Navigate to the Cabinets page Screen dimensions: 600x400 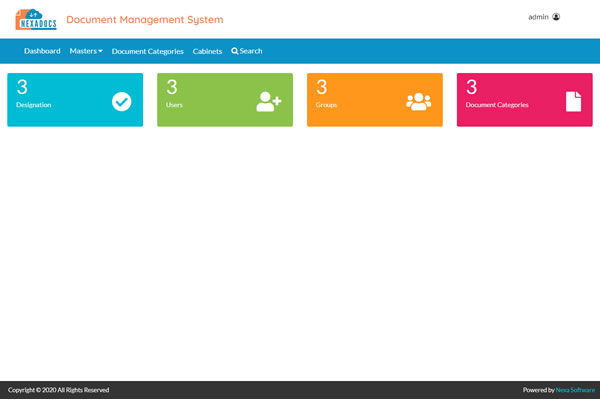pyautogui.click(x=207, y=51)
